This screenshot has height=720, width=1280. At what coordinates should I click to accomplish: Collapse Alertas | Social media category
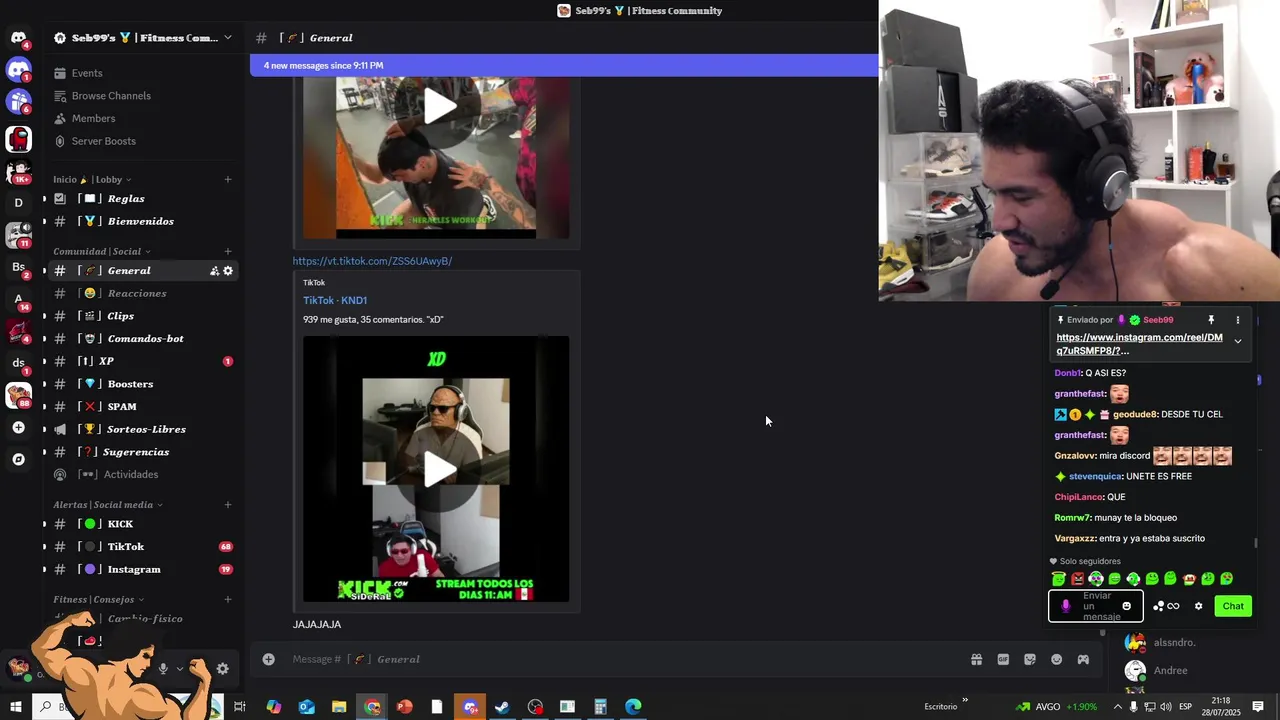click(108, 505)
